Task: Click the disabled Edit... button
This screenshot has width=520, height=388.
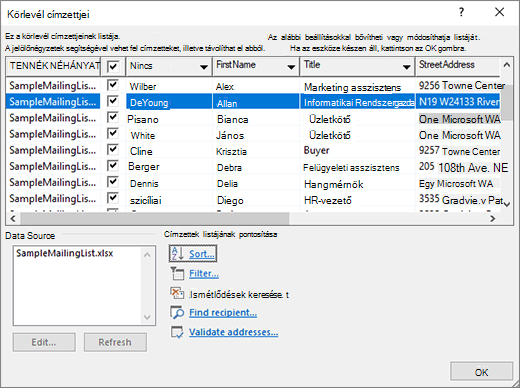Action: [x=44, y=342]
